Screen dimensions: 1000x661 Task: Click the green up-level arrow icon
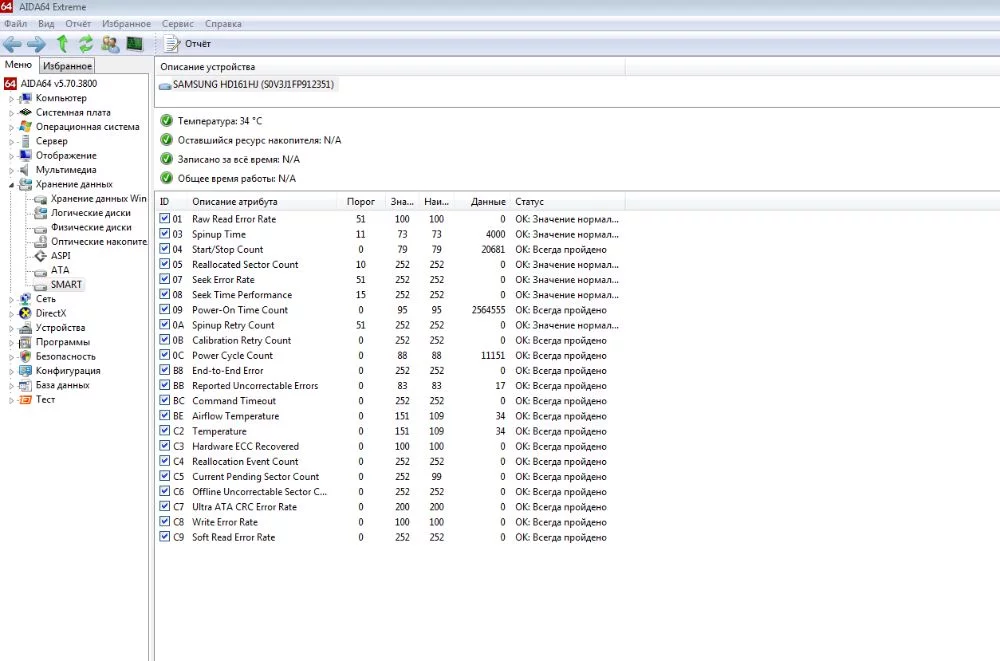point(62,44)
